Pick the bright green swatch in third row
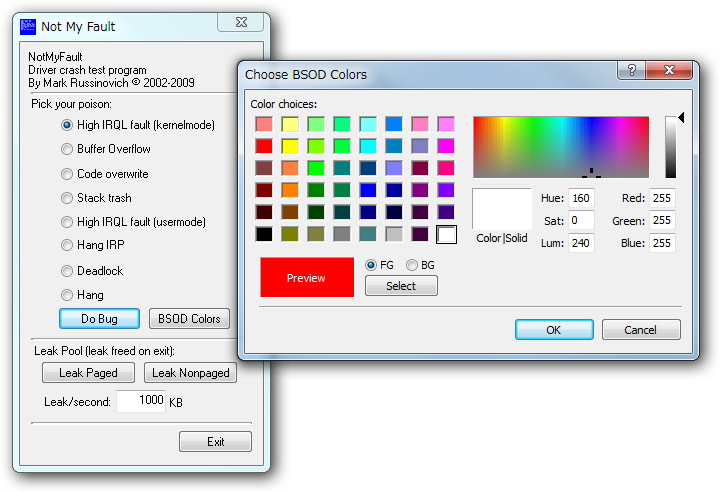Image resolution: width=720 pixels, height=493 pixels. 316,168
